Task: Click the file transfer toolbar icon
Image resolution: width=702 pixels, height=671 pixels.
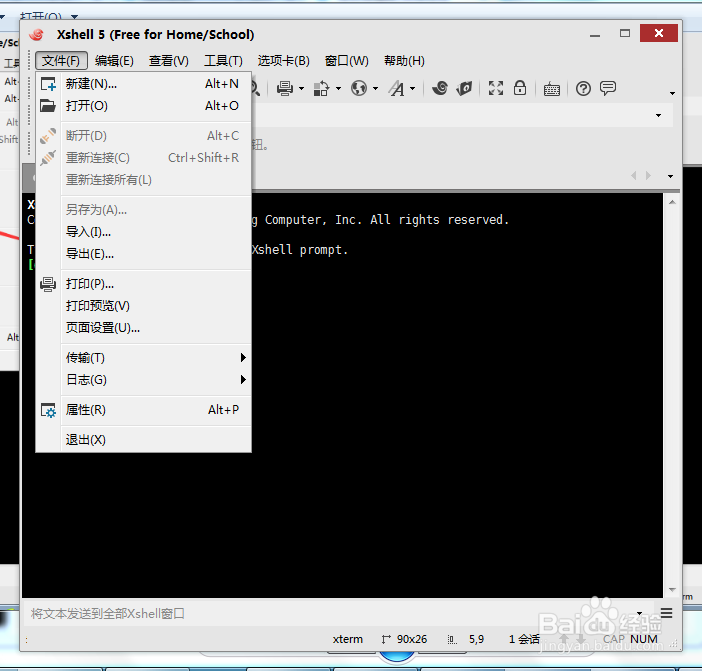Action: pyautogui.click(x=321, y=89)
